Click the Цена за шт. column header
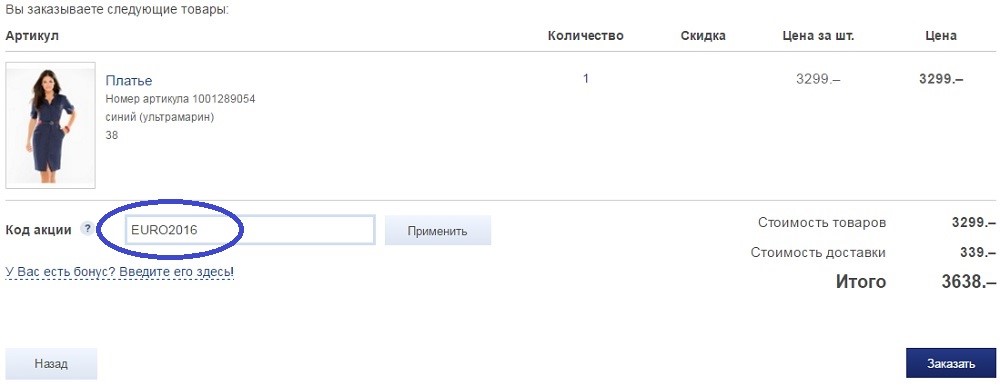Image resolution: width=1000 pixels, height=386 pixels. pyautogui.click(x=818, y=36)
